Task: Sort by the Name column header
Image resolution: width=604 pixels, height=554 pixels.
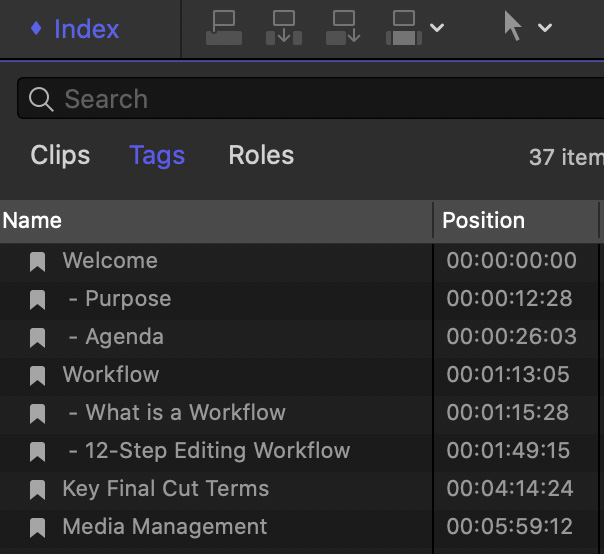Action: [x=216, y=221]
